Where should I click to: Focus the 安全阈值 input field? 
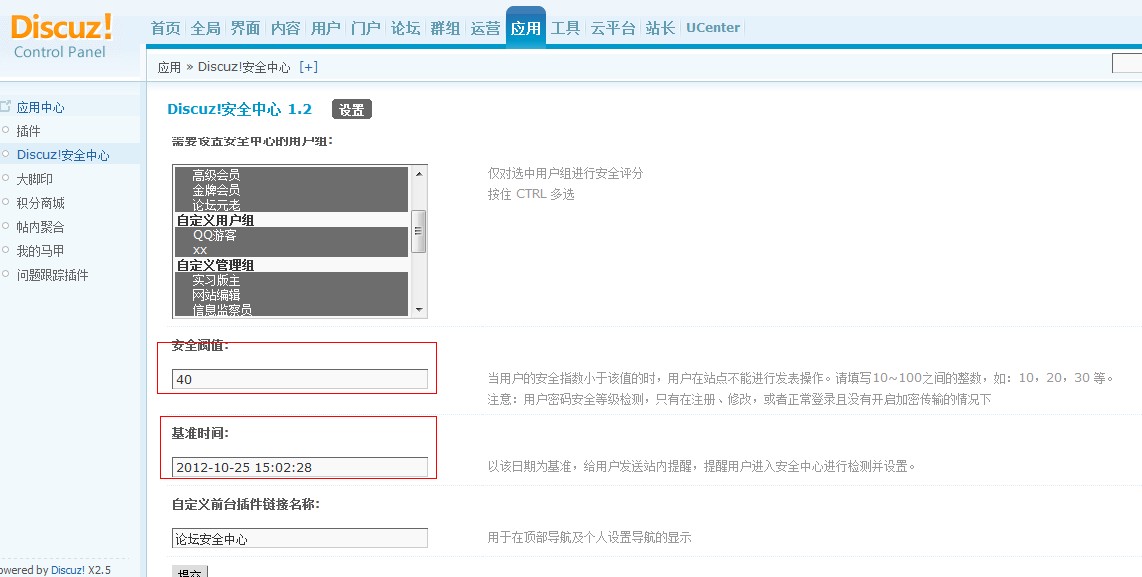tap(300, 379)
